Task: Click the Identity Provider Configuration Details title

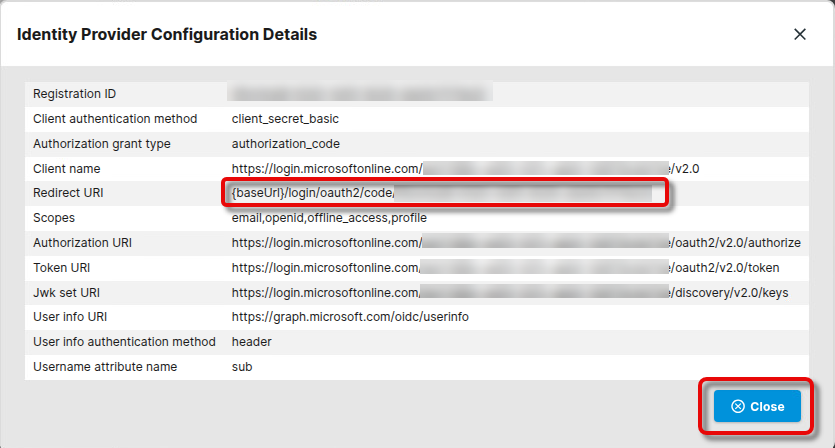Action: pos(167,34)
